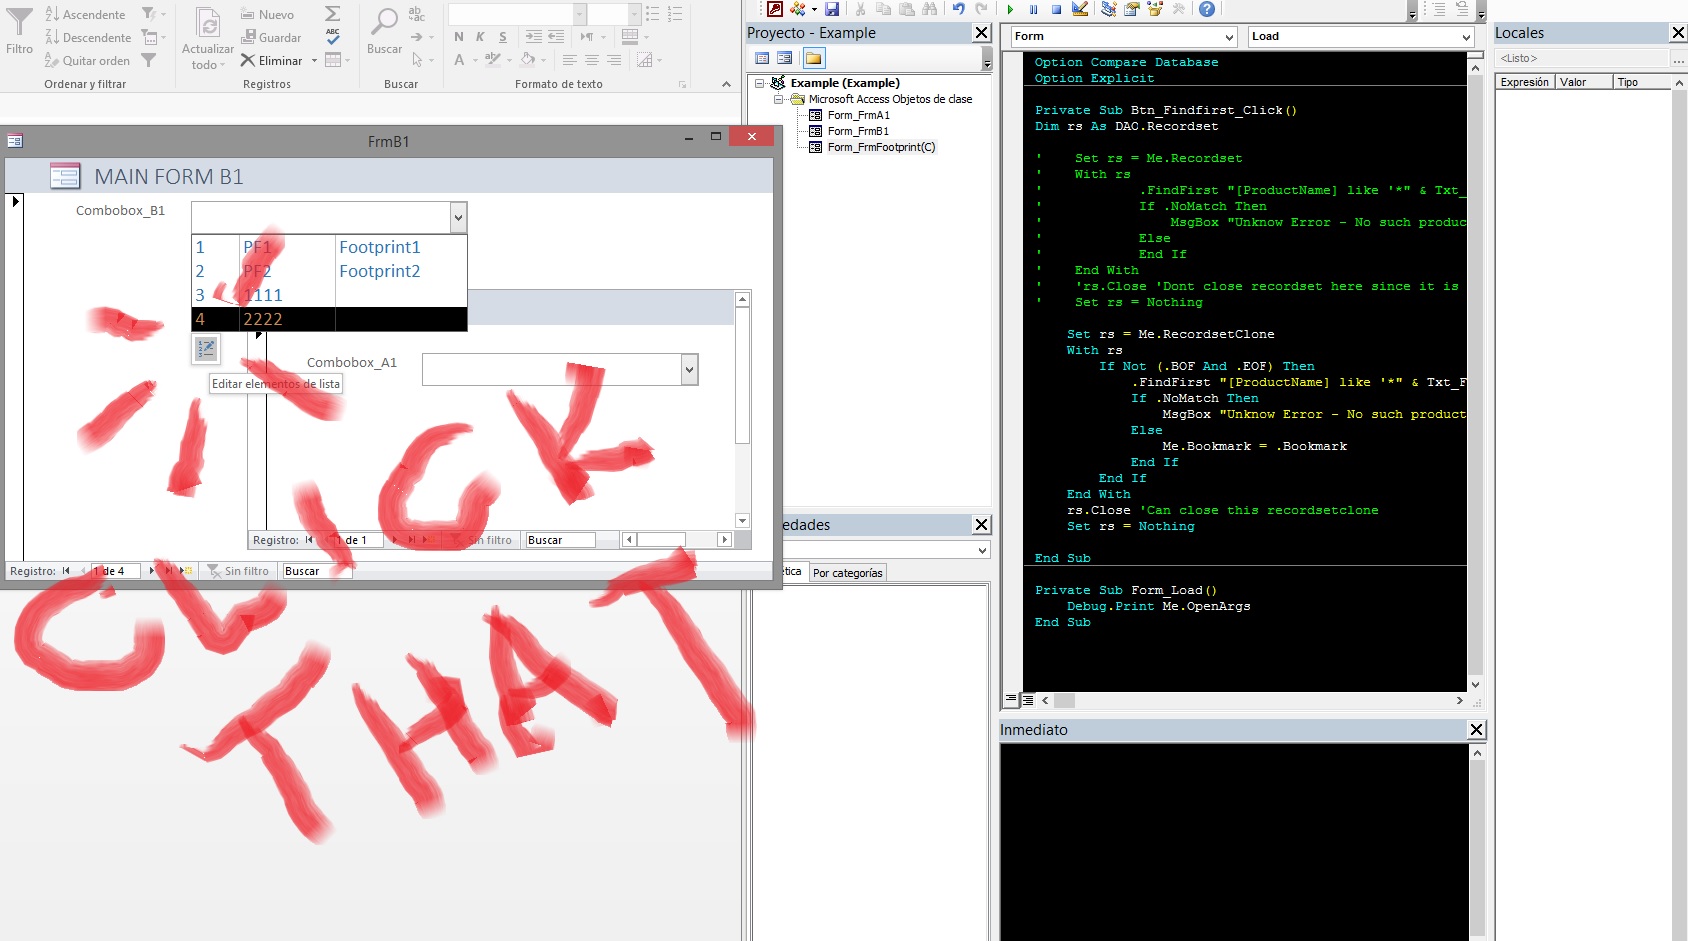
Task: Open Properties Window icon in VBA toolbar
Action: (1132, 9)
